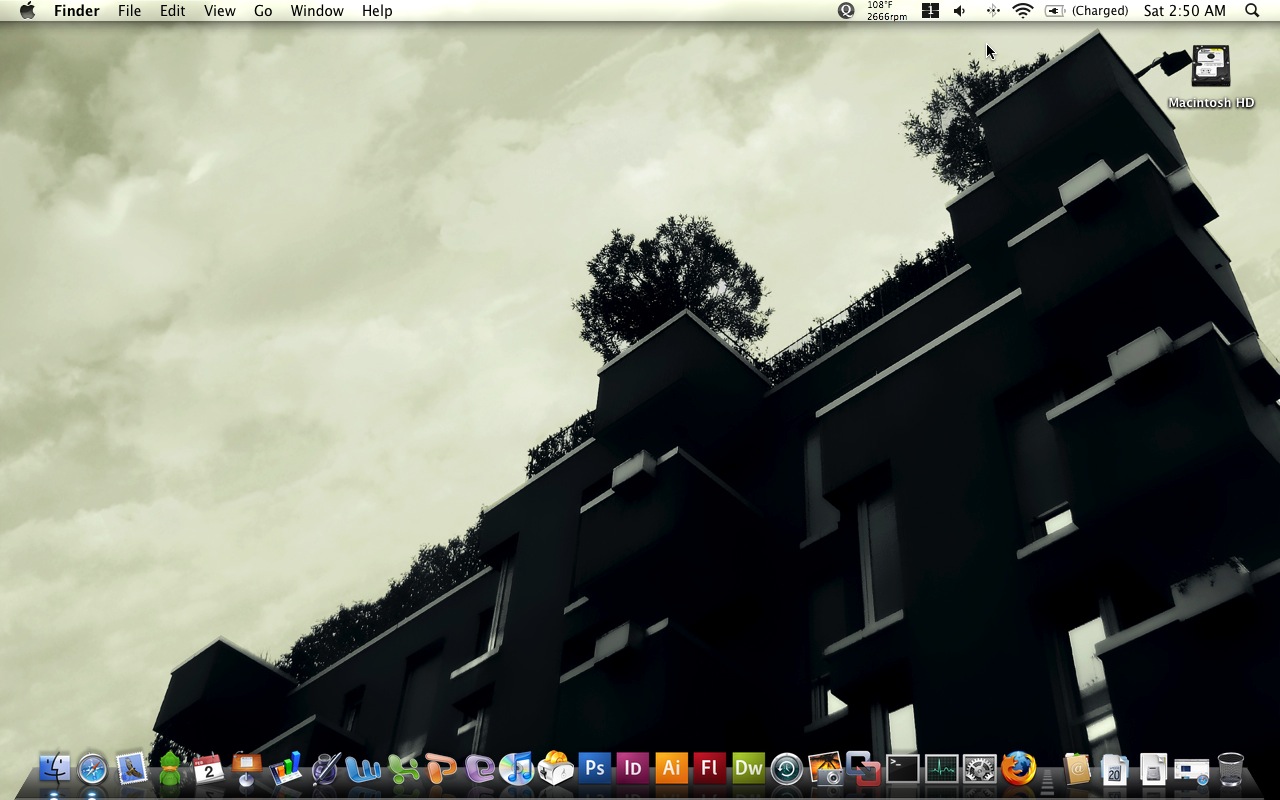The height and width of the screenshot is (800, 1280).
Task: Open iCal calendar in the Dock
Action: point(209,769)
